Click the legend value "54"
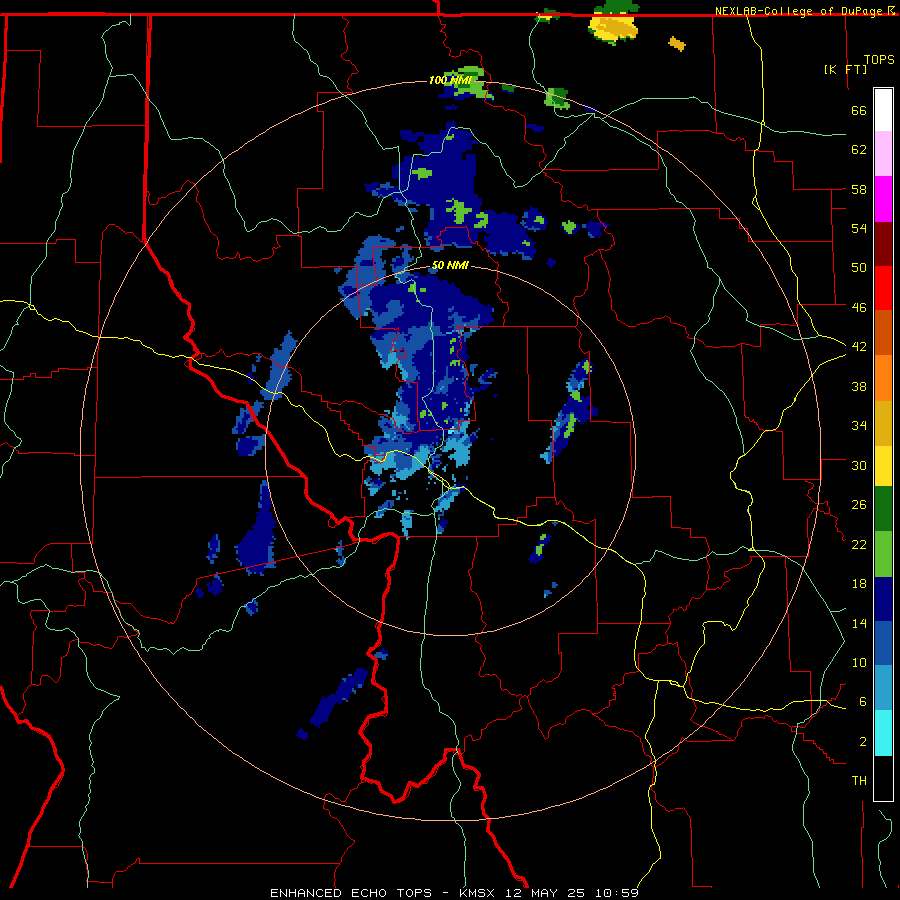Screen dimensions: 900x900 click(859, 228)
